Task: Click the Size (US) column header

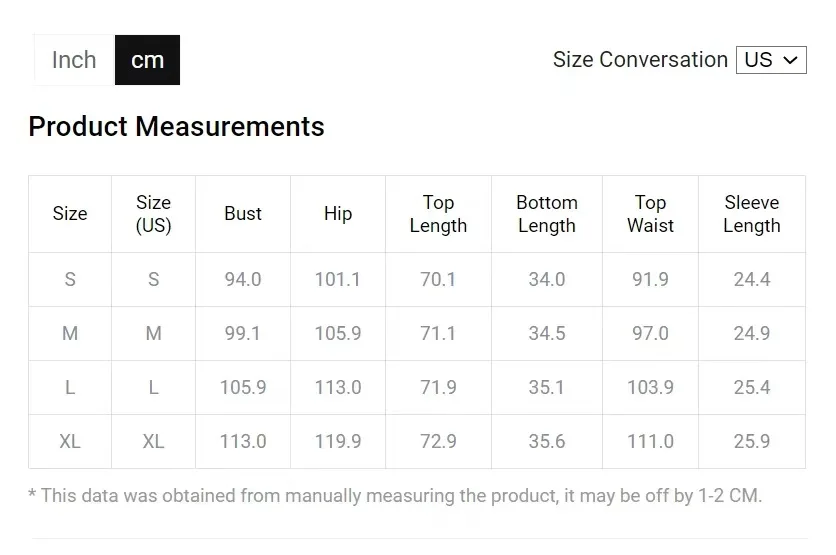Action: click(x=153, y=214)
